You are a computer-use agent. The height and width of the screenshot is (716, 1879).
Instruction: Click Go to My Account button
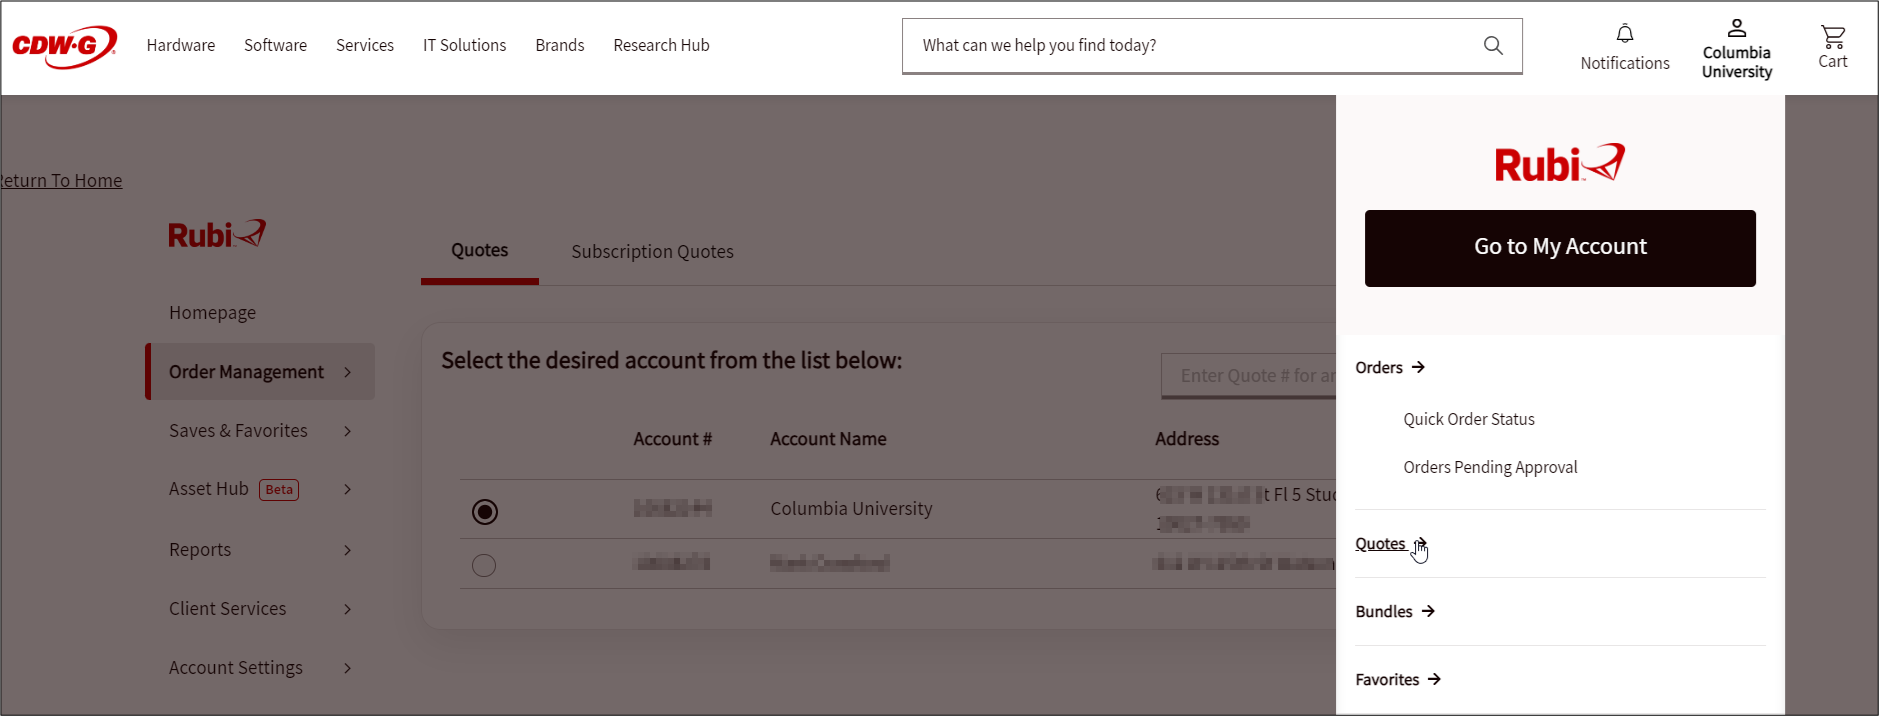click(1560, 248)
